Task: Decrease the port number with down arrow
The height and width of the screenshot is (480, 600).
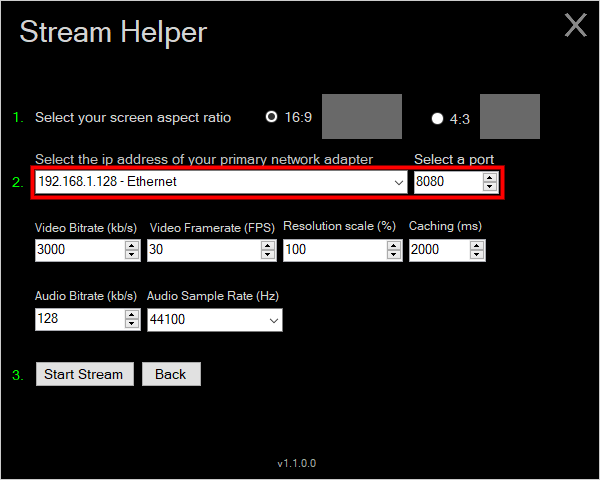Action: [490, 186]
